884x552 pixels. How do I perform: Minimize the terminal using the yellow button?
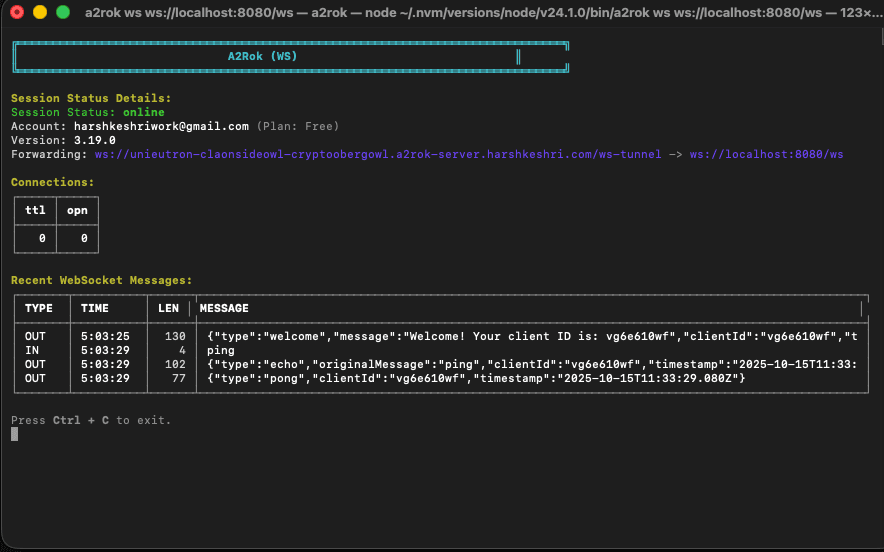tap(40, 12)
